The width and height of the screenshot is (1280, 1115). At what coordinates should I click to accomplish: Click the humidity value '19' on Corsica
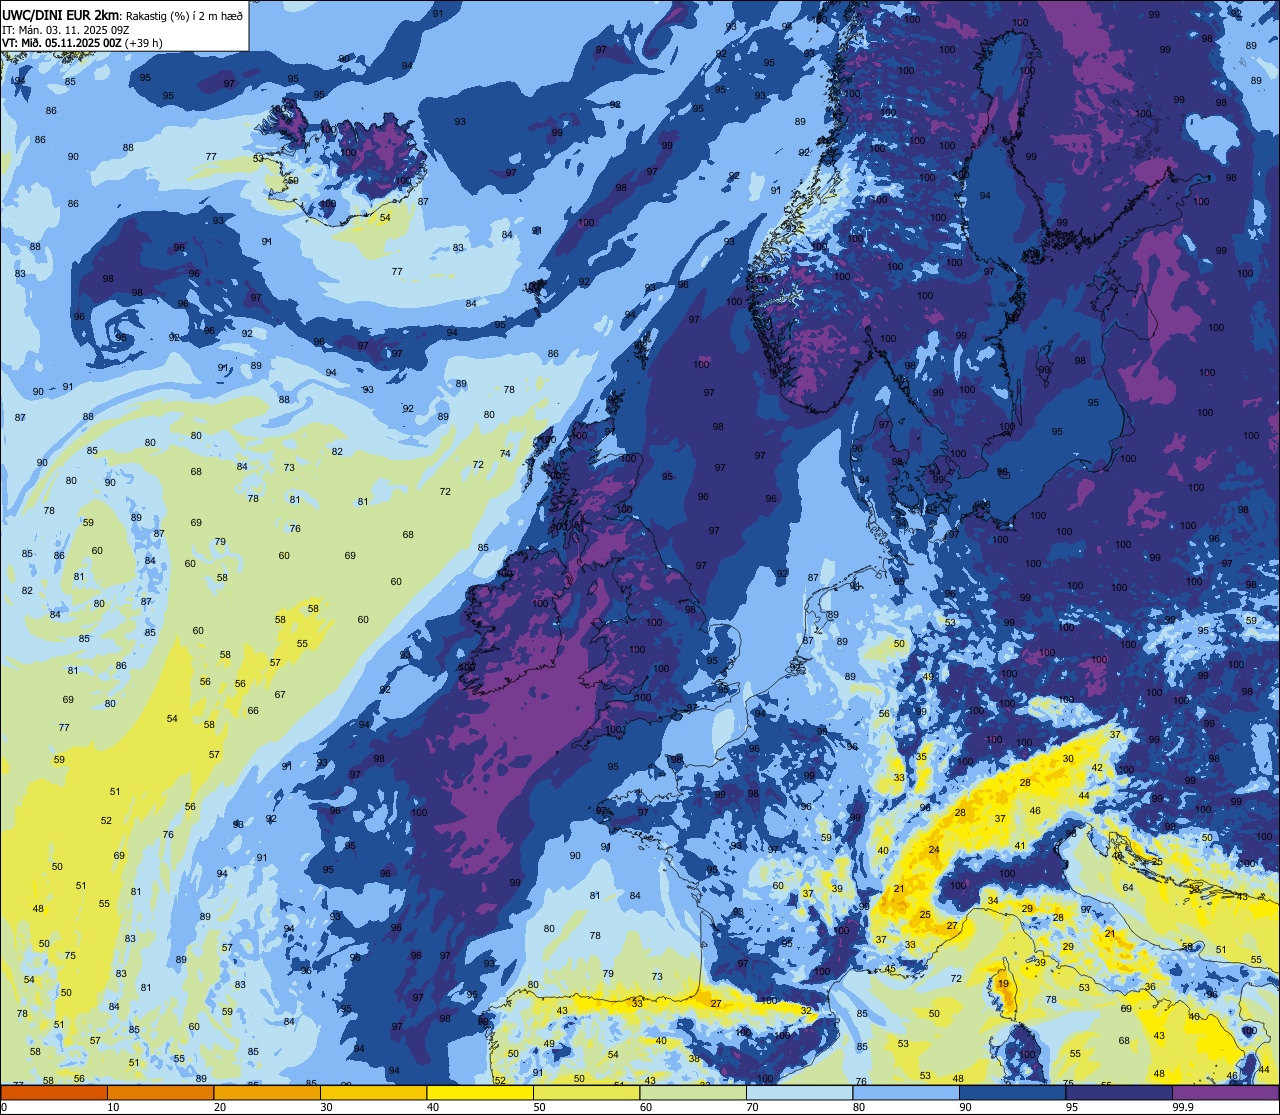pyautogui.click(x=1003, y=984)
